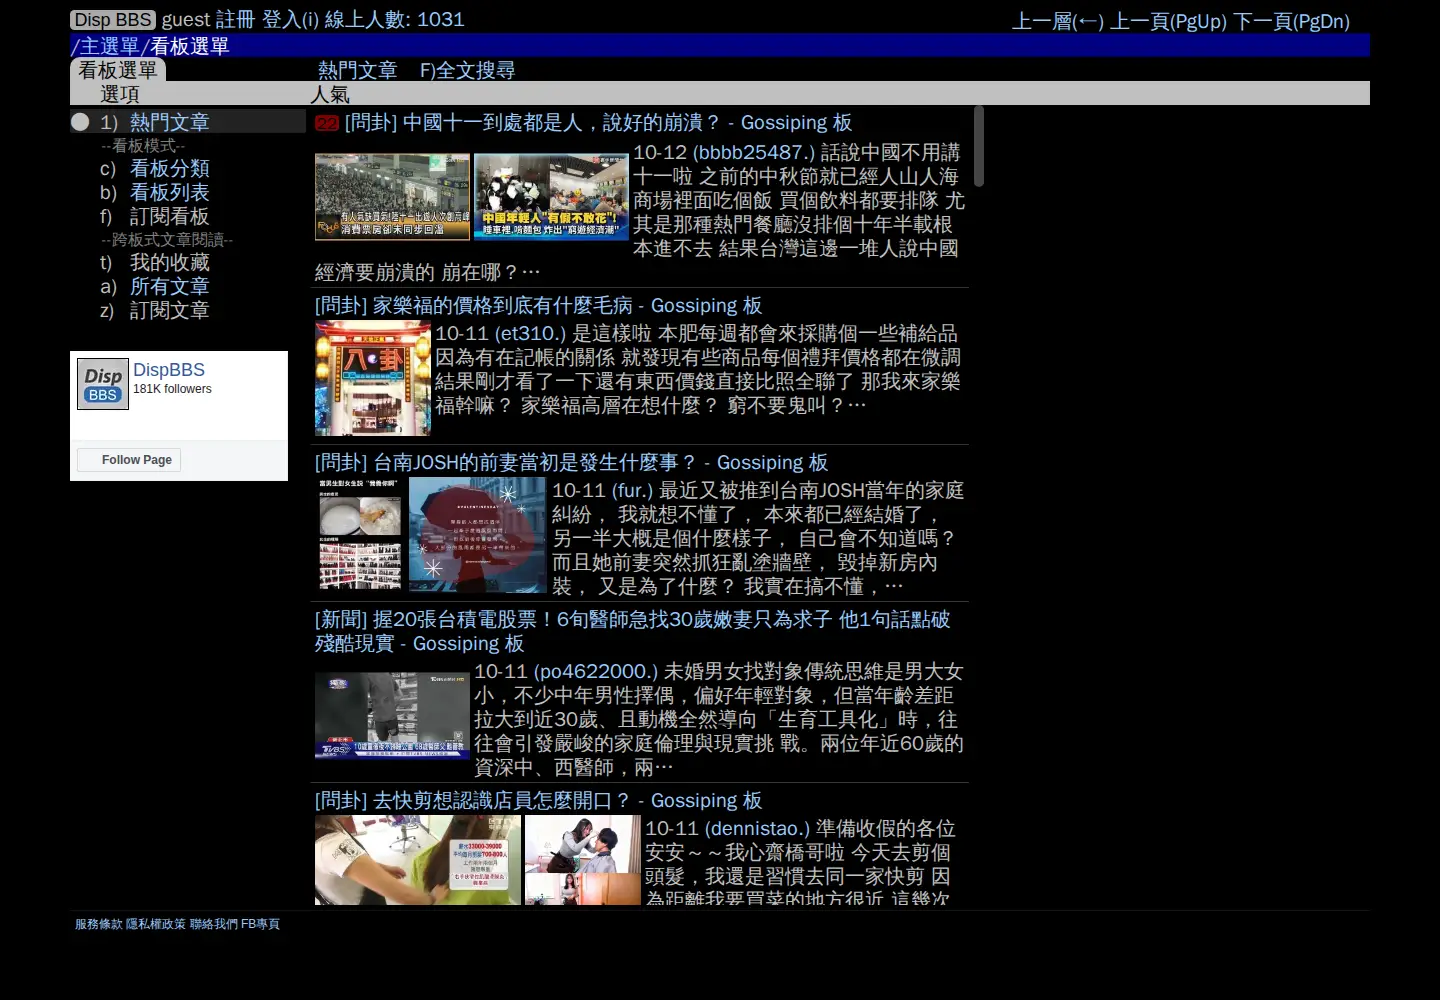Click the article list scrollbar thumb

979,146
